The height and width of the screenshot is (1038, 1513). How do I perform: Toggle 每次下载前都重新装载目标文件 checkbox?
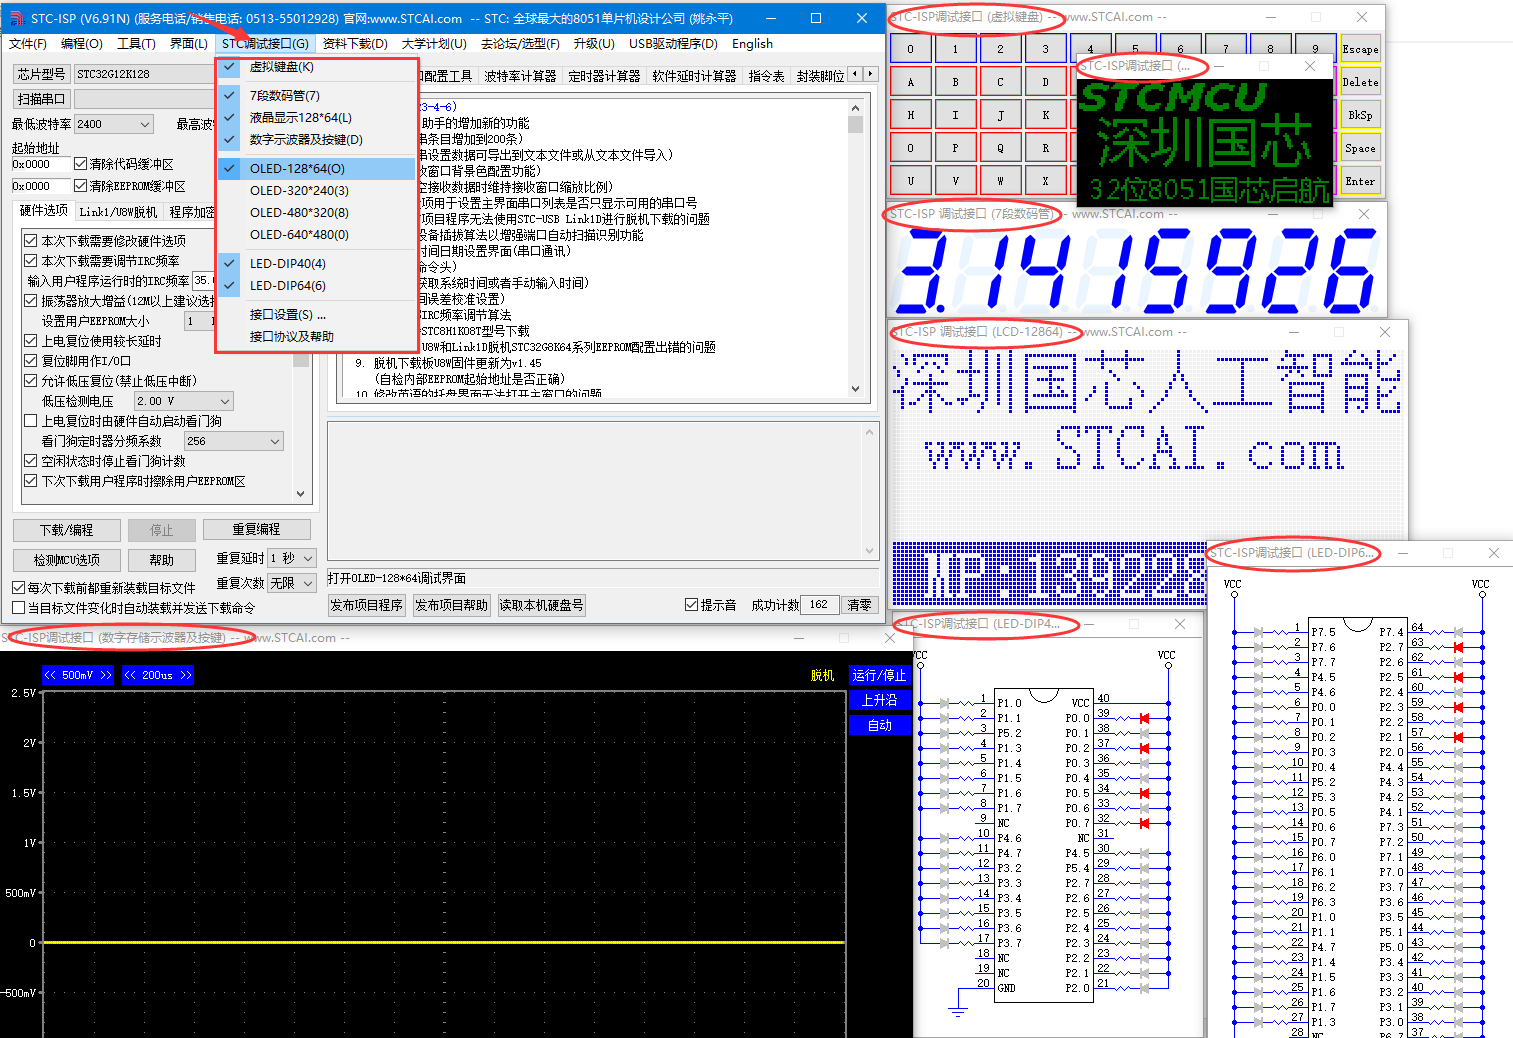pyautogui.click(x=18, y=588)
